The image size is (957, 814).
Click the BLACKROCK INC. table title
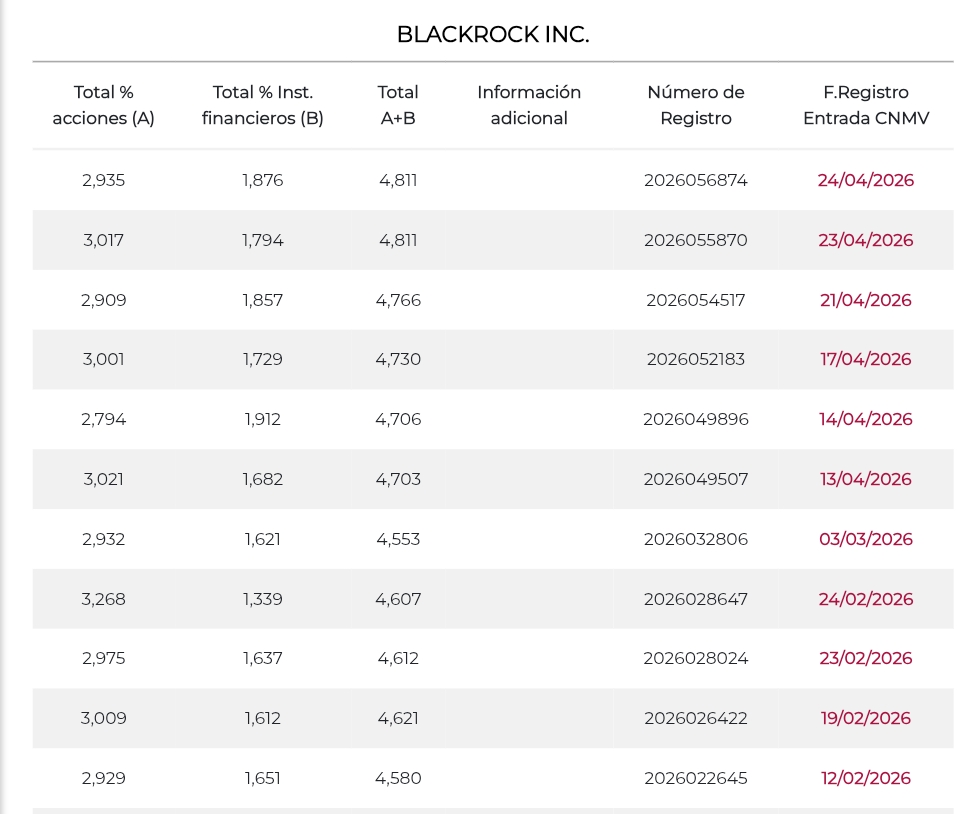click(493, 35)
